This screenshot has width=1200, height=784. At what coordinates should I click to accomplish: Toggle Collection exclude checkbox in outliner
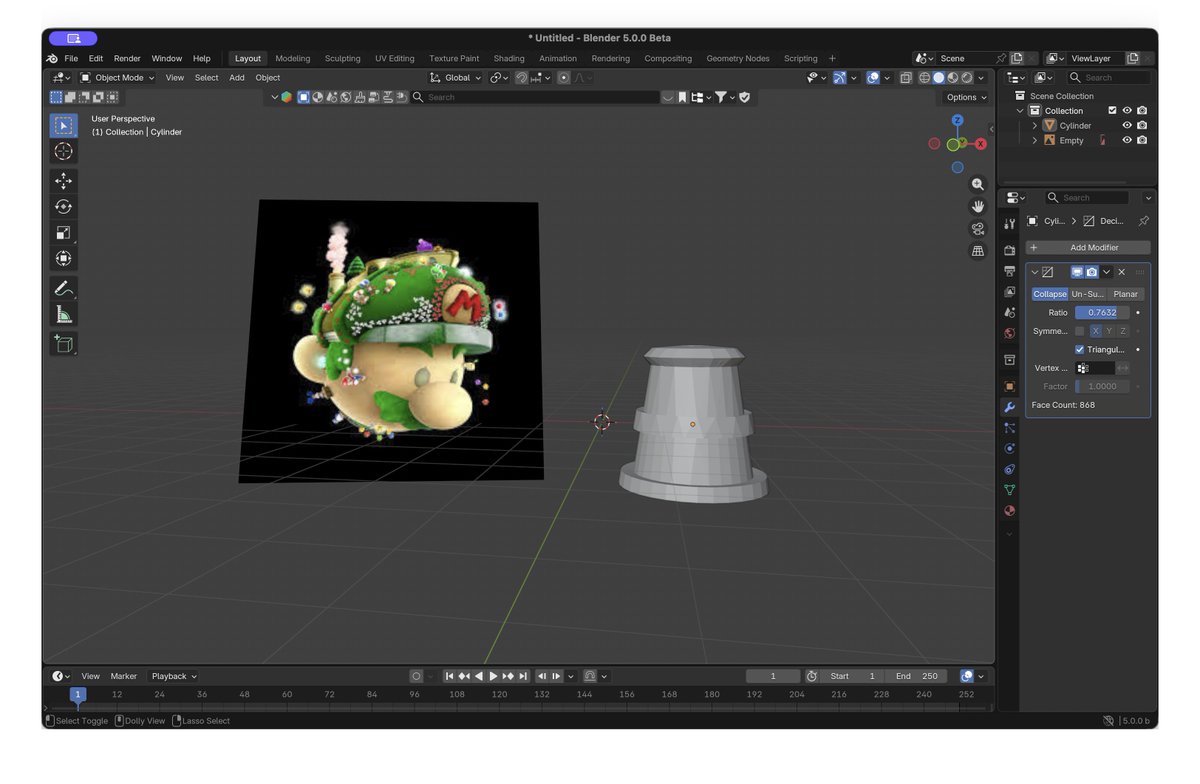(x=1112, y=111)
